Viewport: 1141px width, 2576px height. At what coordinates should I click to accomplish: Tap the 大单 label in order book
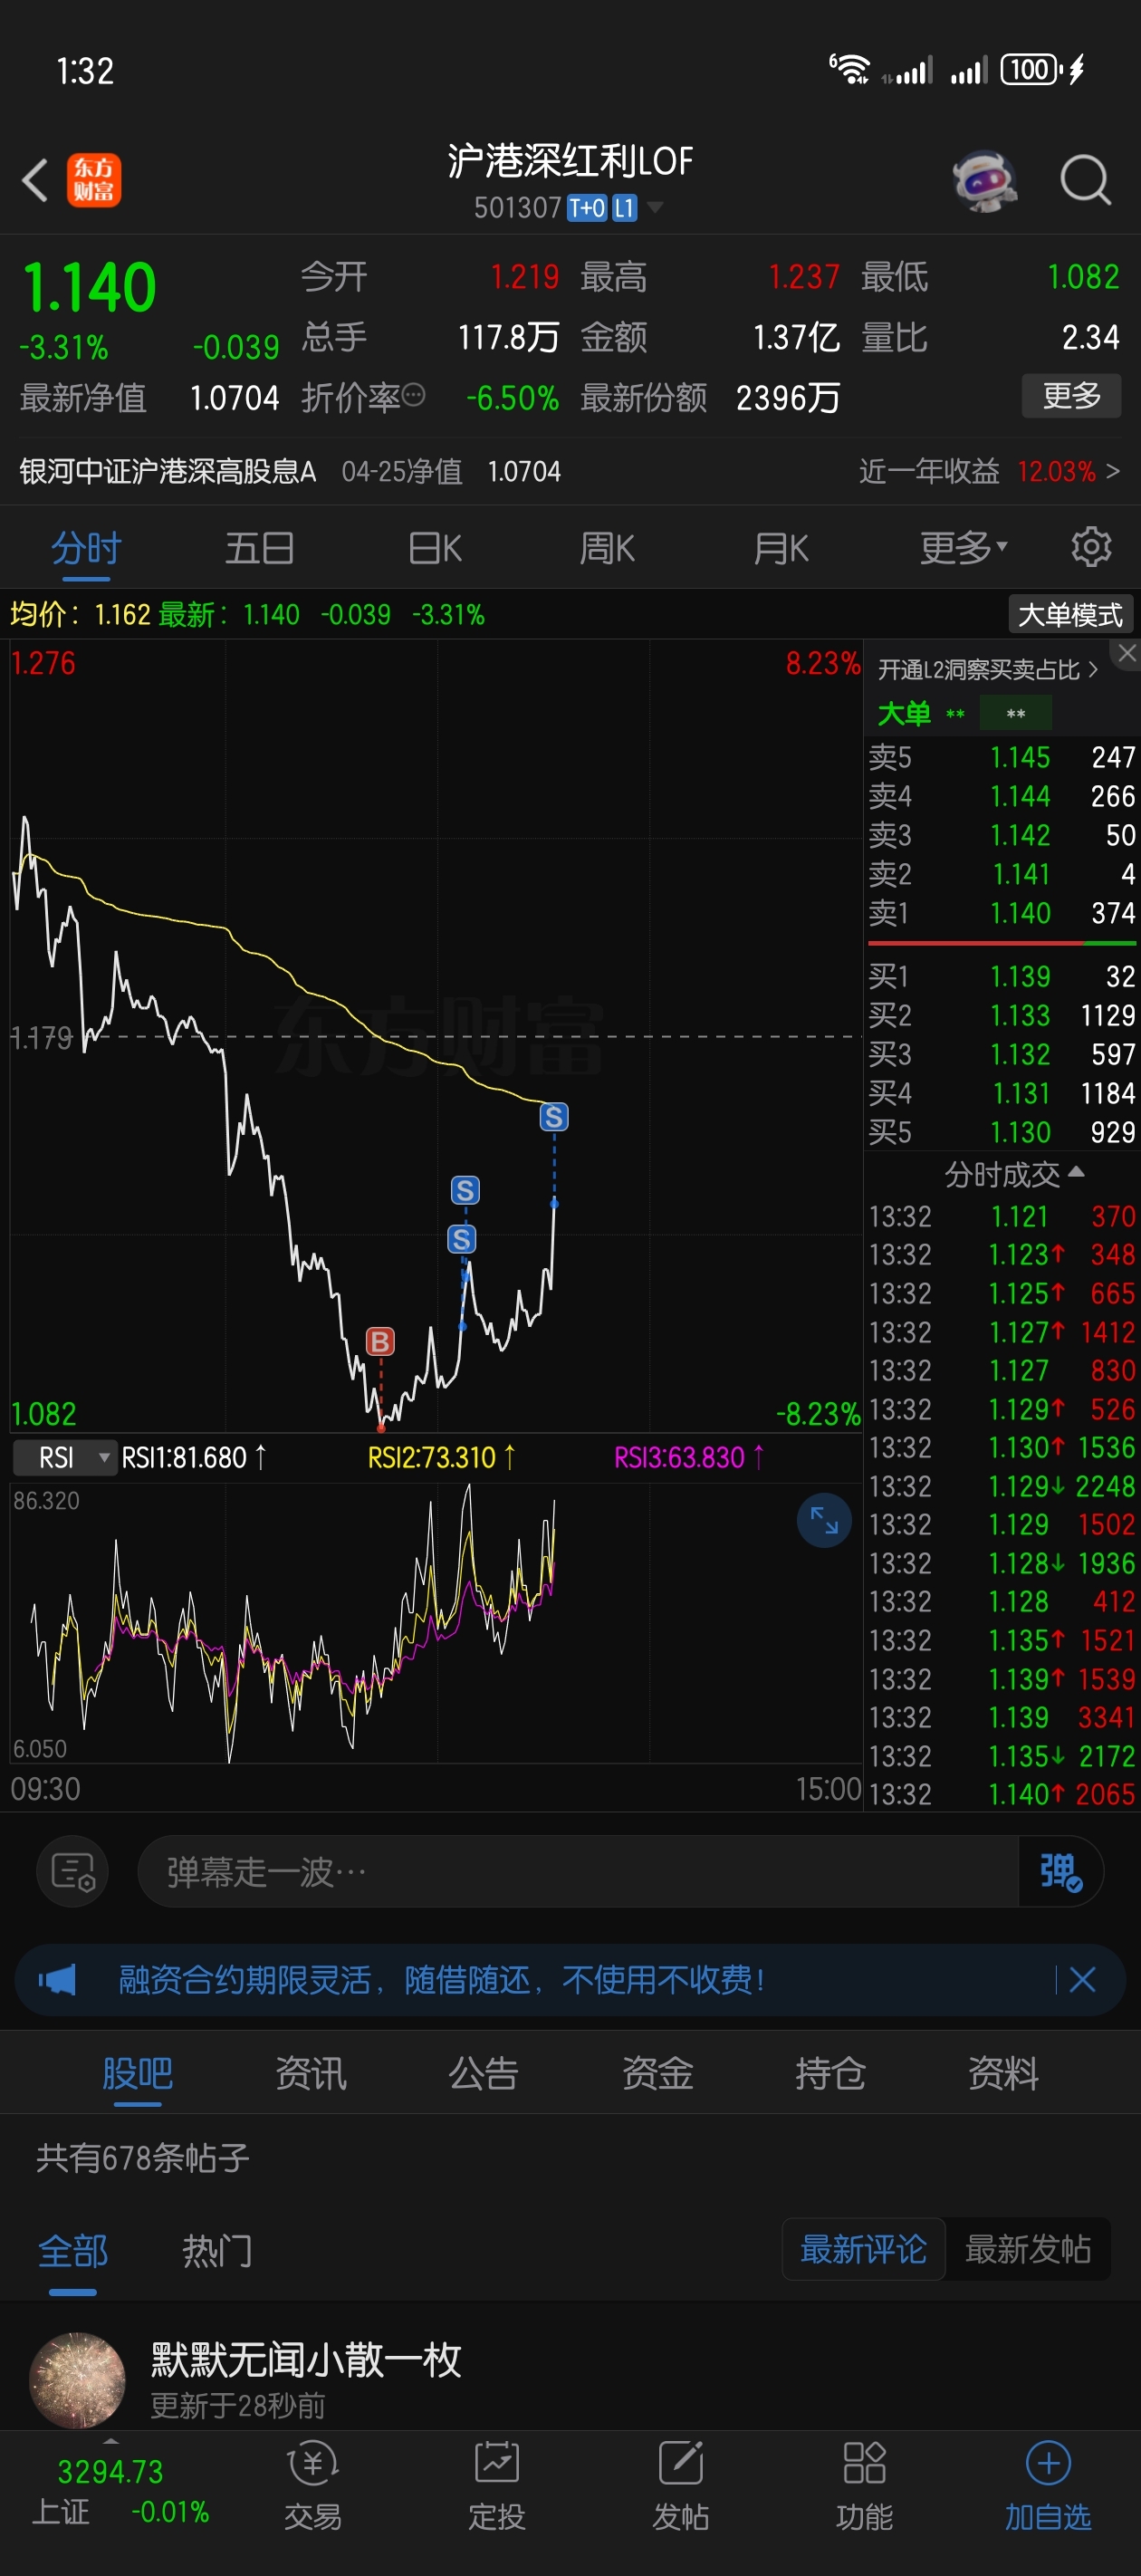tap(904, 713)
